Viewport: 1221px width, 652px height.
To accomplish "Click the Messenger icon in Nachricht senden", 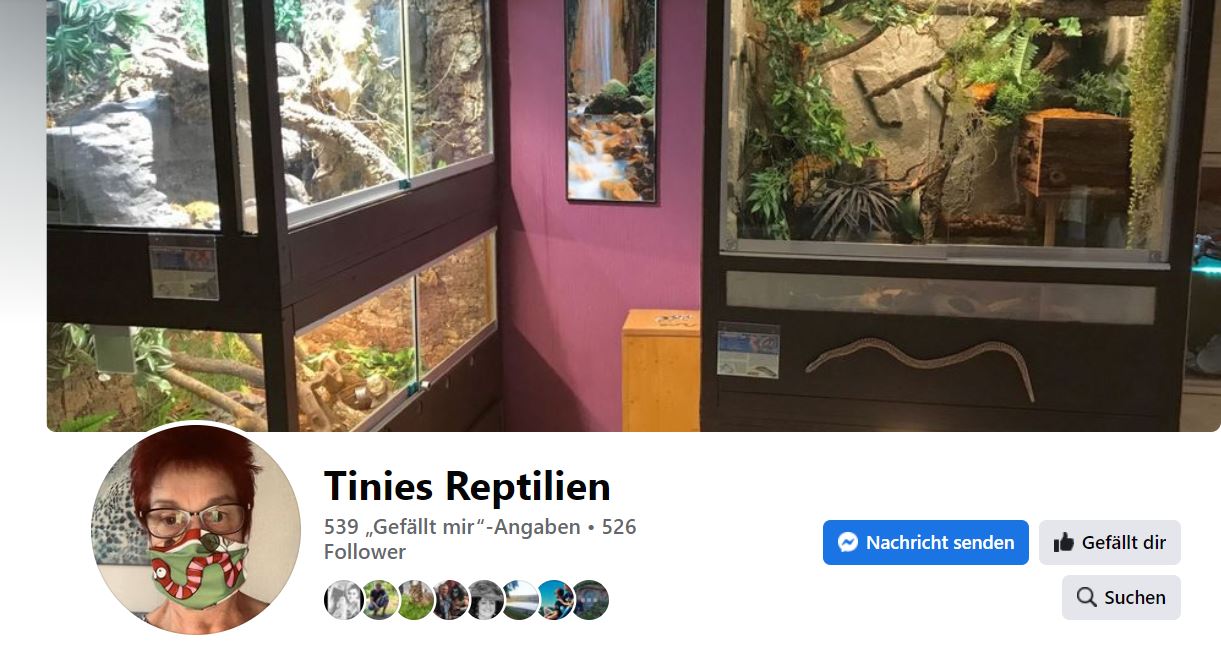I will pos(848,543).
